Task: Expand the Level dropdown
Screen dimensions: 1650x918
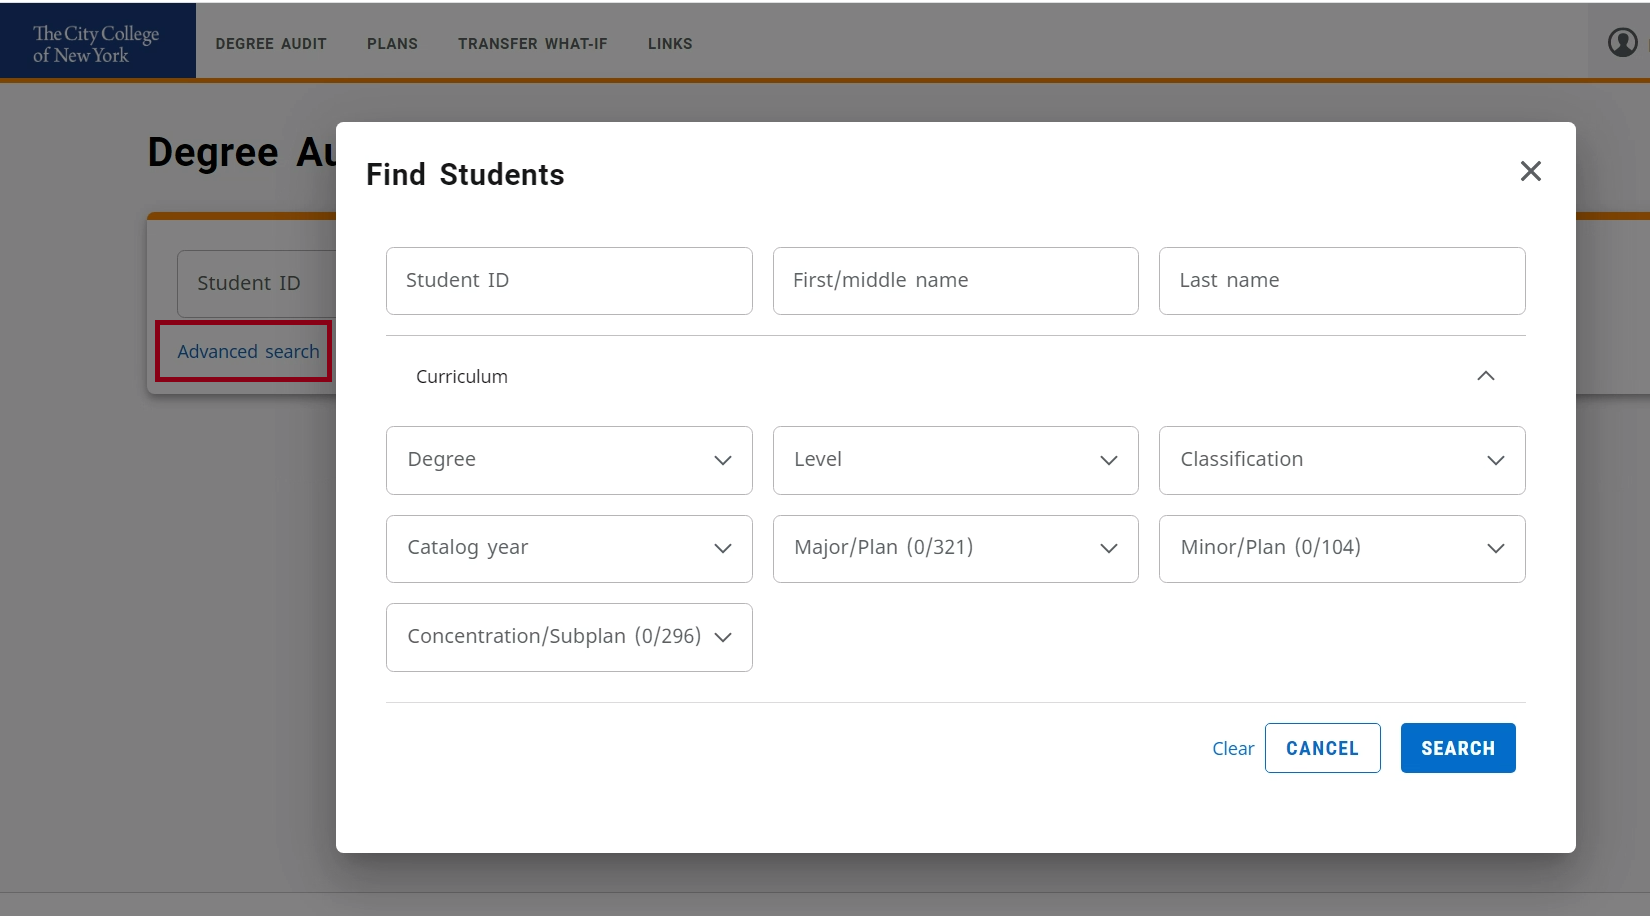Action: 955,460
